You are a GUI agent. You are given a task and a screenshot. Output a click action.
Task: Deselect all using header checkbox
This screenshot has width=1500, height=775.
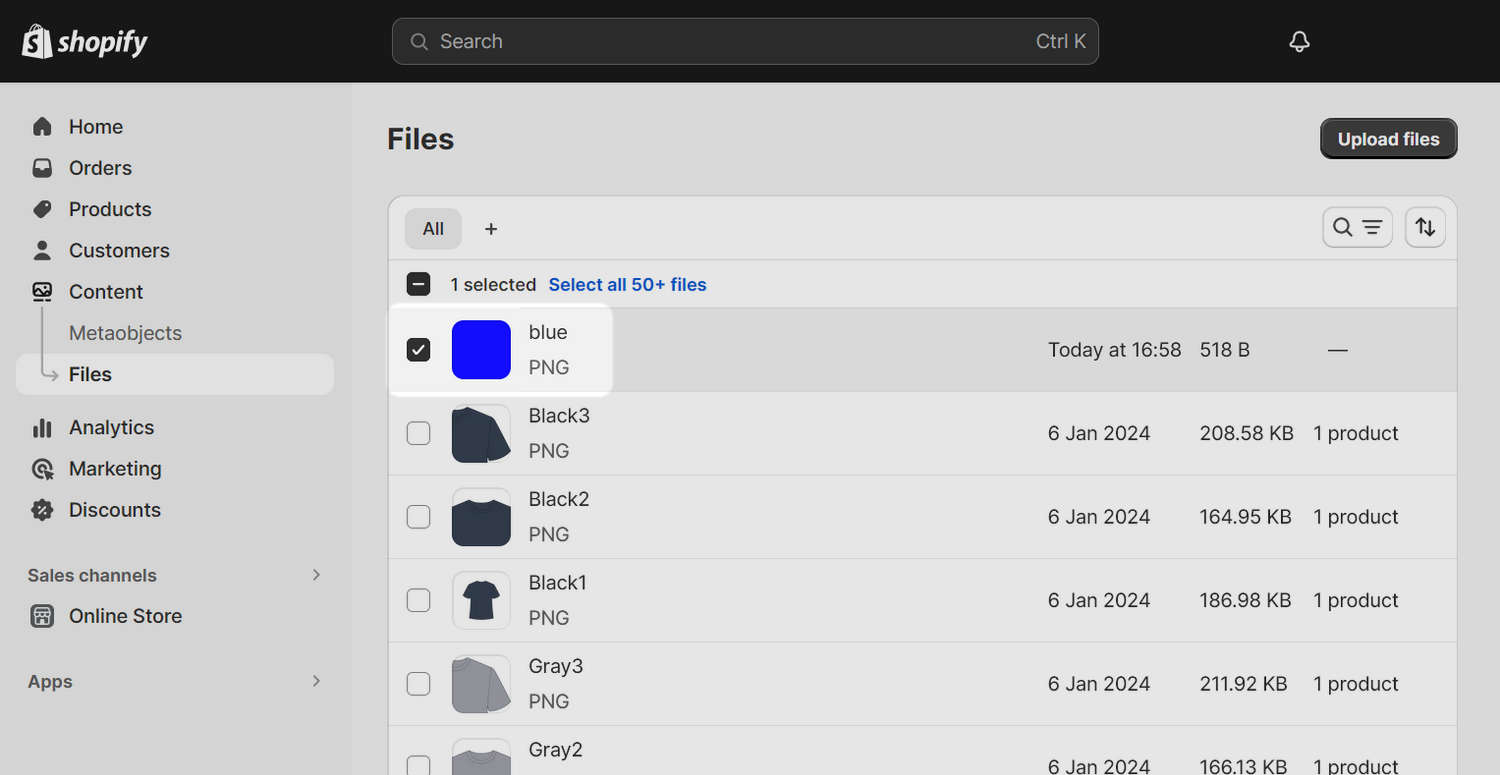419,284
